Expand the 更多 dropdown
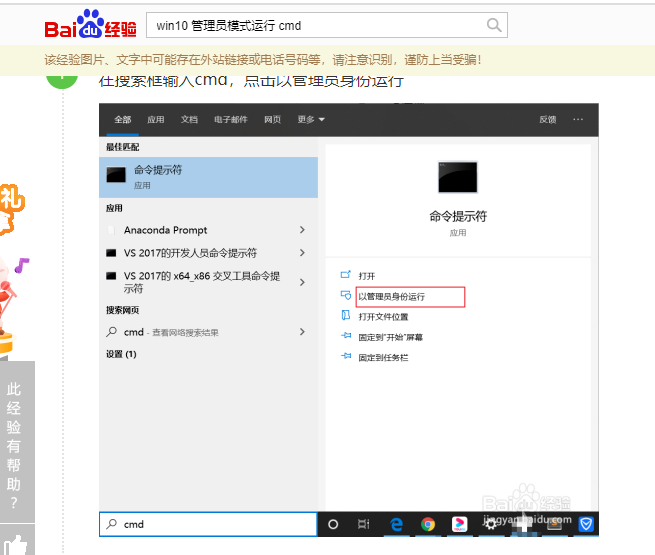The height and width of the screenshot is (555, 655). (311, 120)
